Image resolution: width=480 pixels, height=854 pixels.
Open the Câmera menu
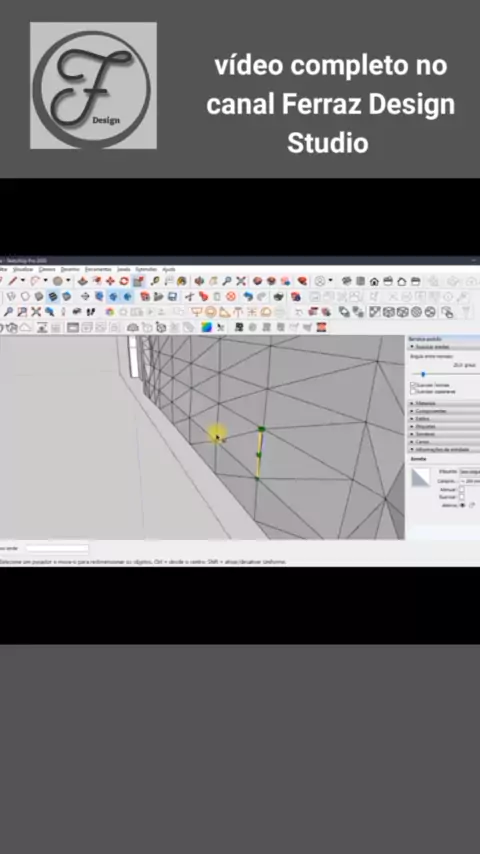click(x=47, y=269)
